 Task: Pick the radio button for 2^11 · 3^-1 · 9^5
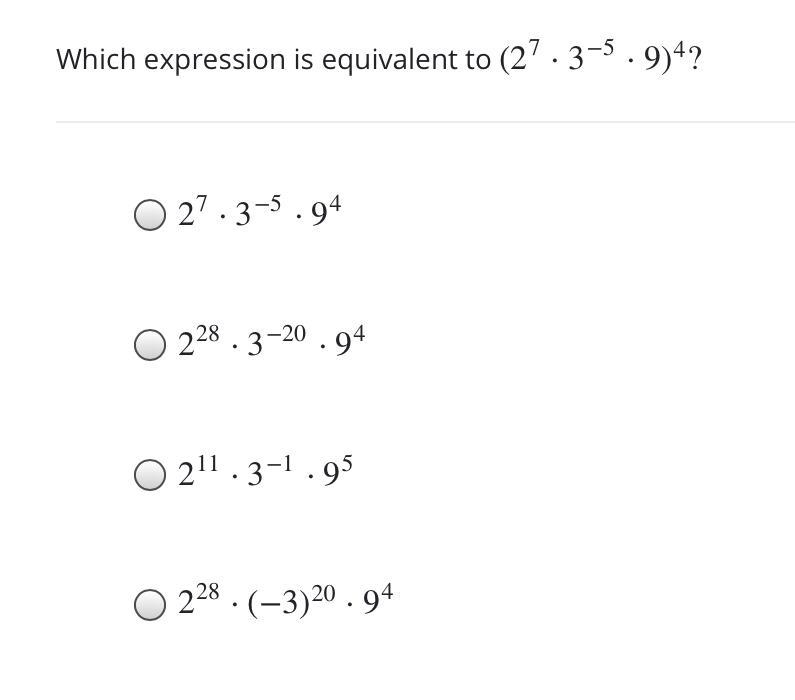[149, 475]
